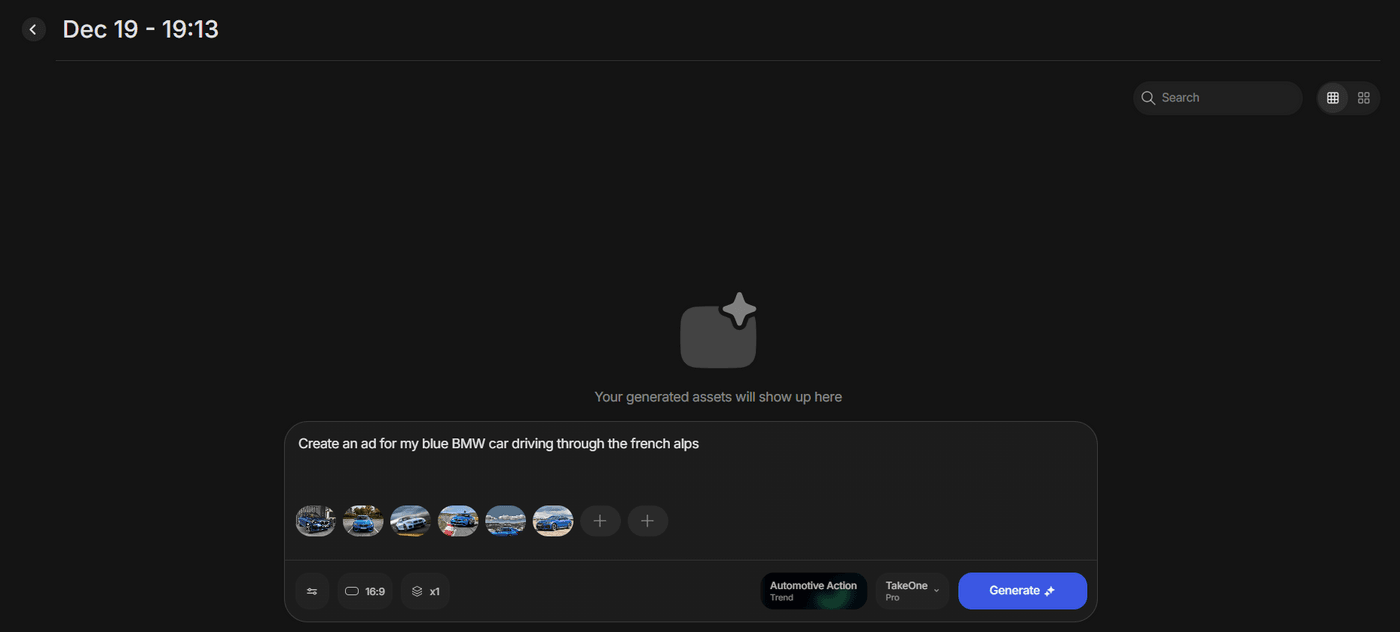This screenshot has width=1400, height=632.
Task: Select the third reference thumbnail with the white car
Action: click(x=410, y=521)
